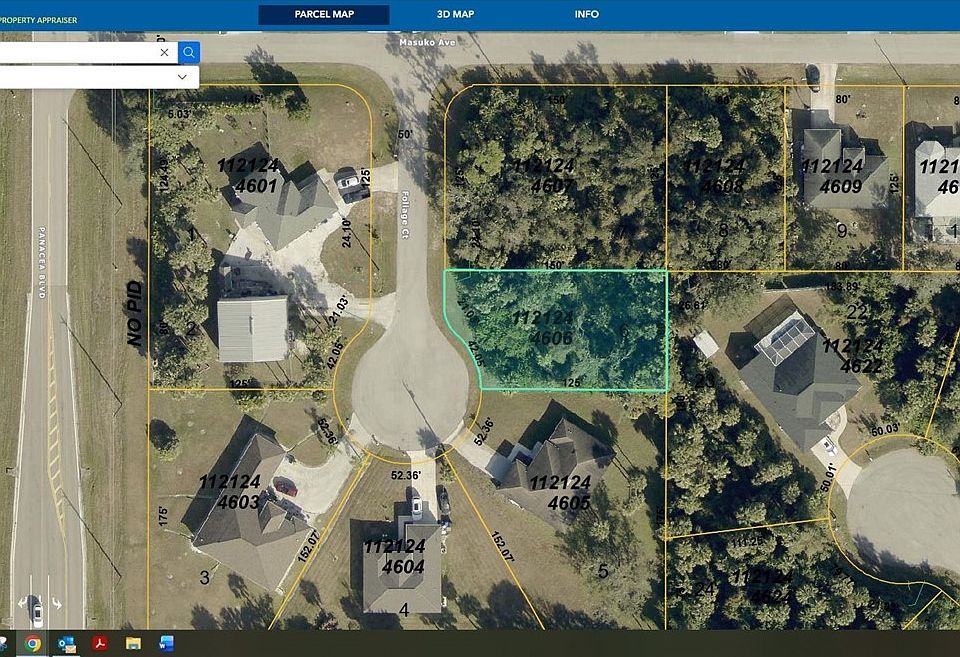
Task: Select wooded parcel 112124 4608
Action: (714, 176)
